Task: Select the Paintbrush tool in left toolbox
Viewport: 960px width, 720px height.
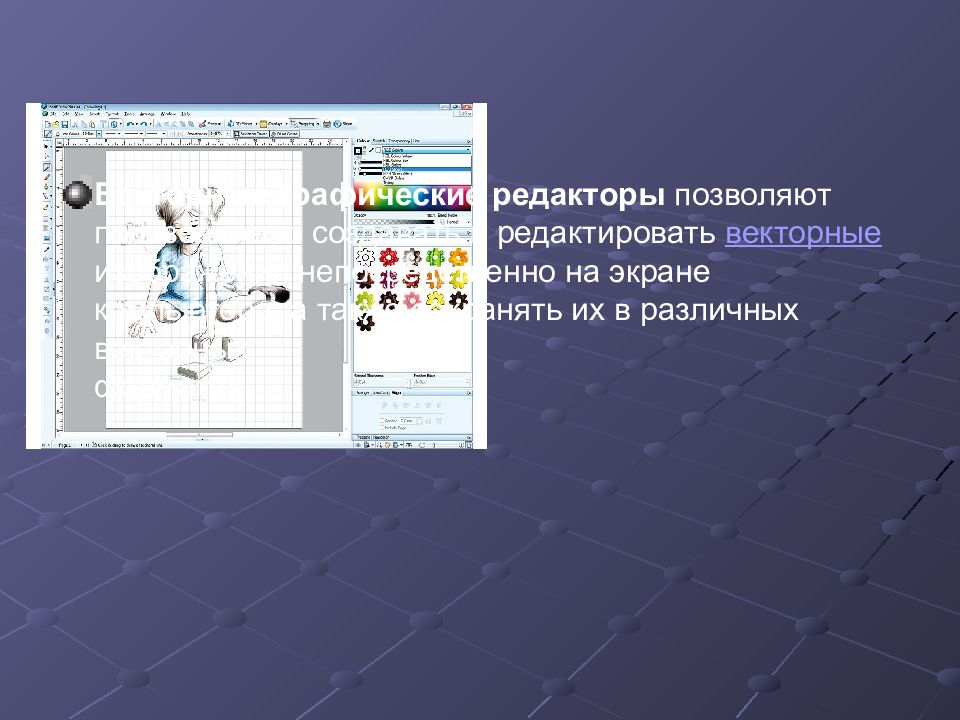Action: (x=47, y=177)
